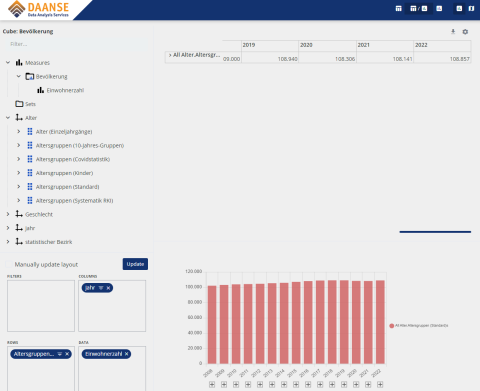
Task: Click the plus icon under the 2022 bar
Action: 380,384
